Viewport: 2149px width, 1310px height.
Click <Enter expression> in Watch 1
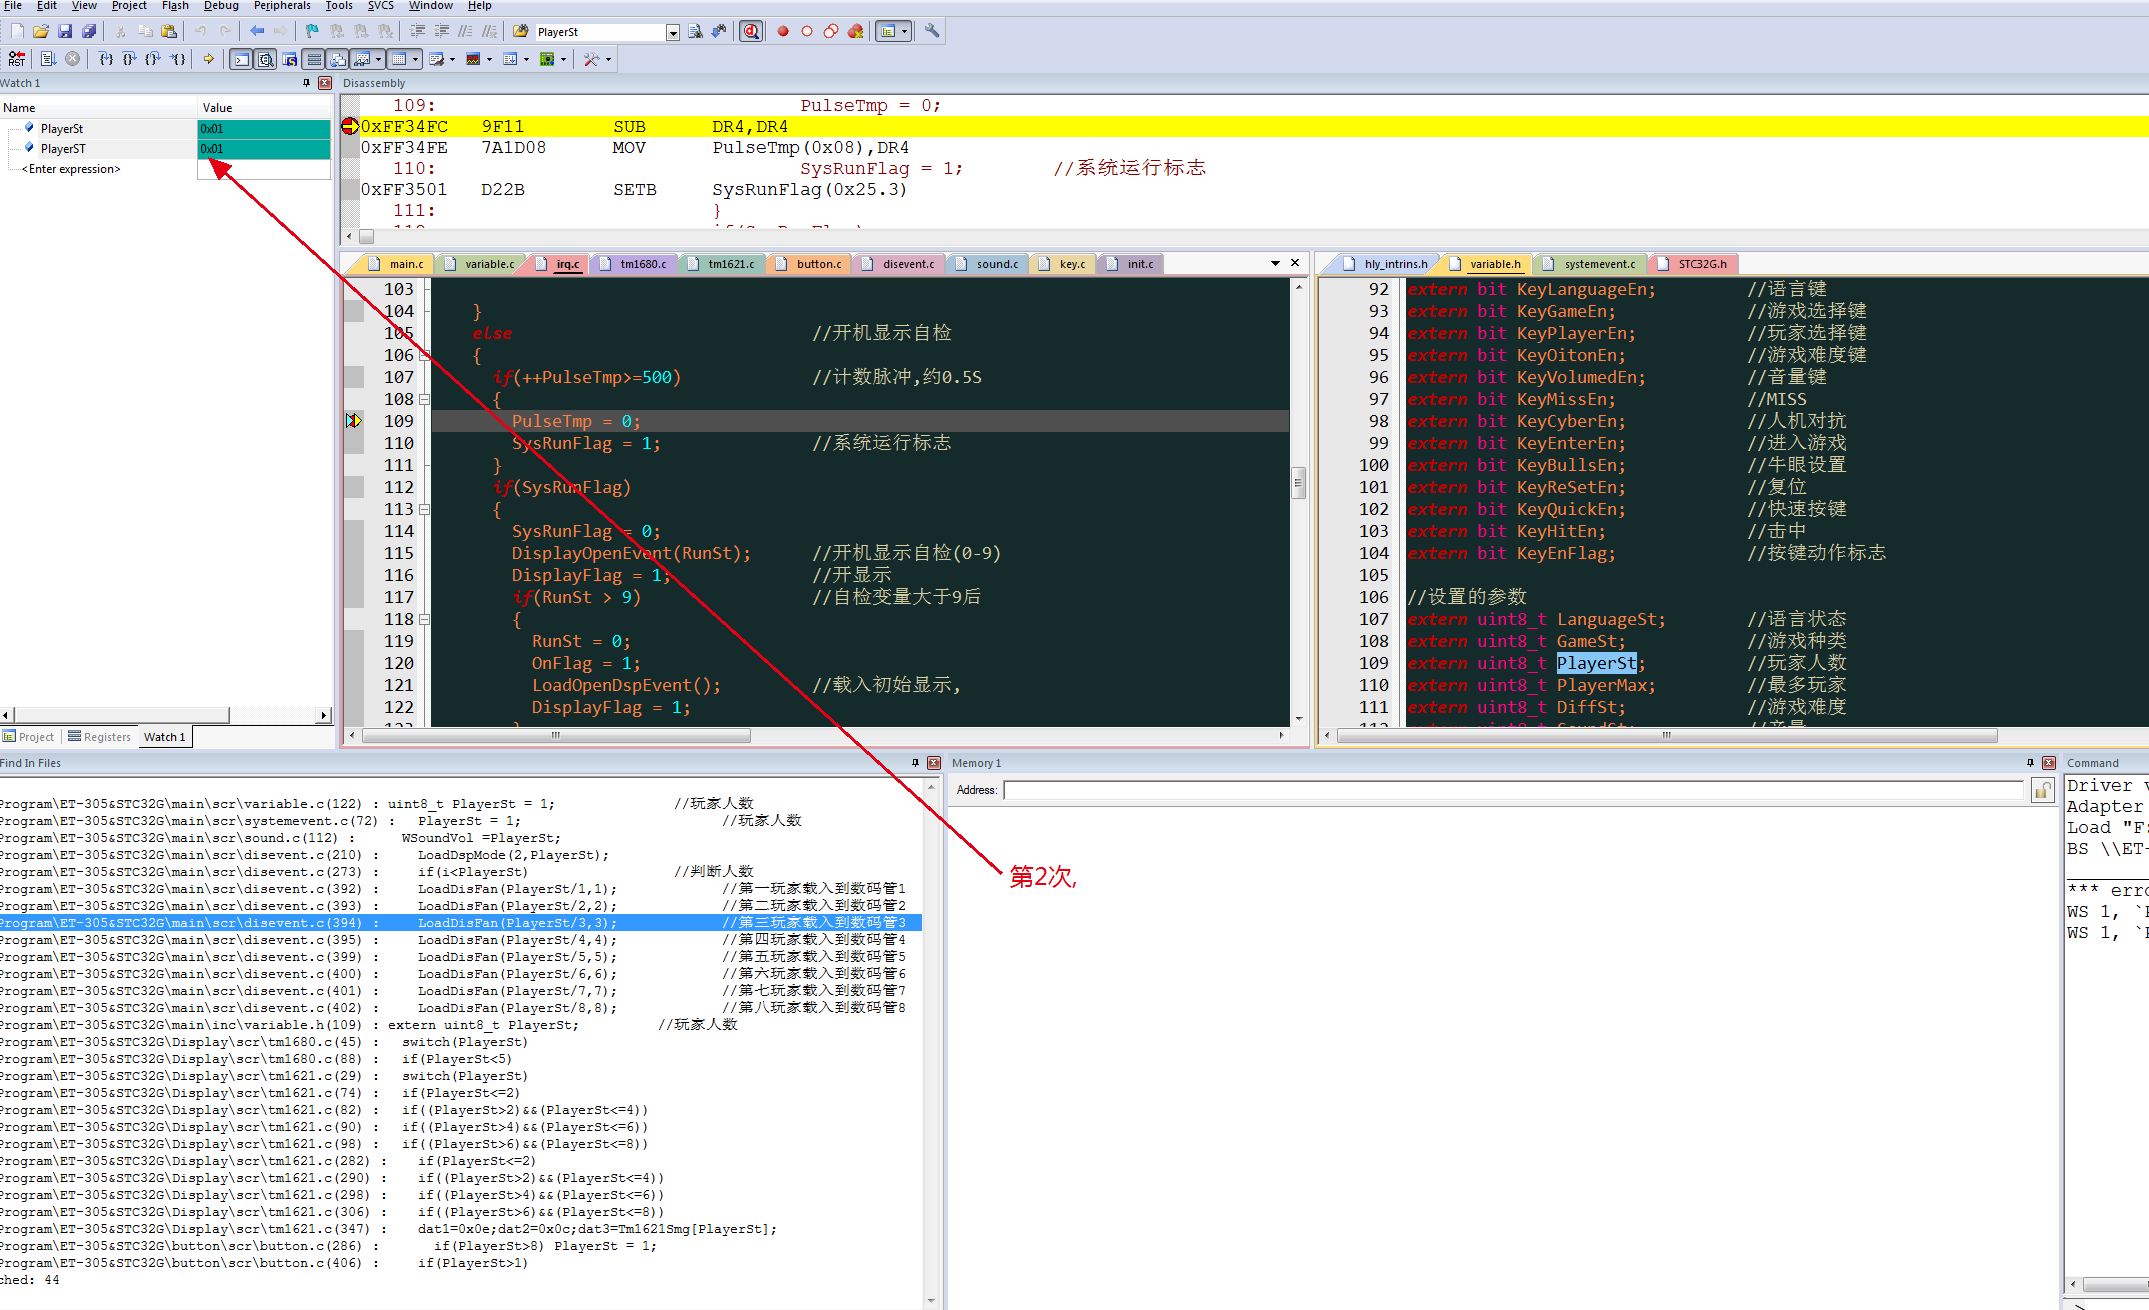coord(71,169)
